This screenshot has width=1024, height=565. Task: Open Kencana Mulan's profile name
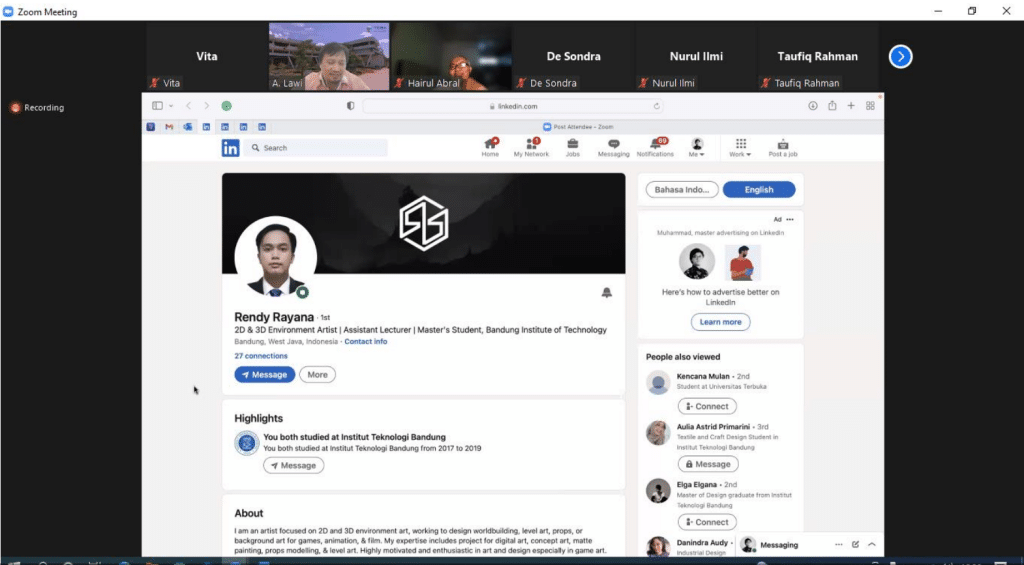click(703, 376)
